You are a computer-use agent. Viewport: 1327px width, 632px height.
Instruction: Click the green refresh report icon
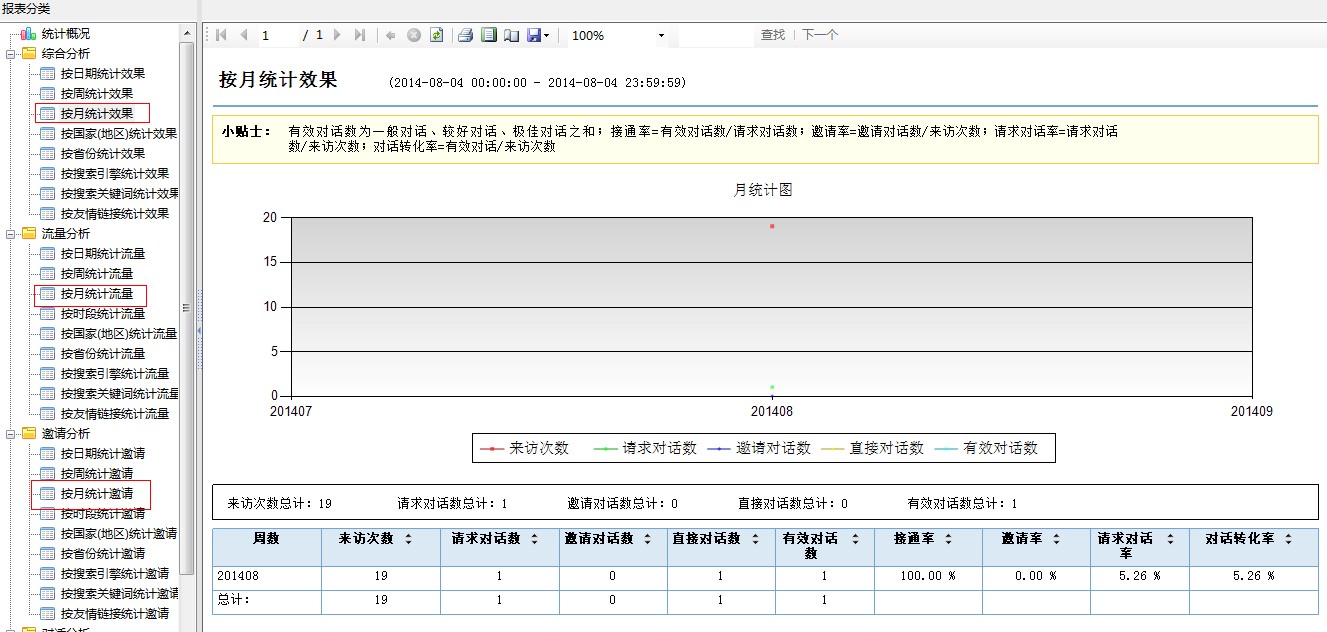tap(436, 35)
